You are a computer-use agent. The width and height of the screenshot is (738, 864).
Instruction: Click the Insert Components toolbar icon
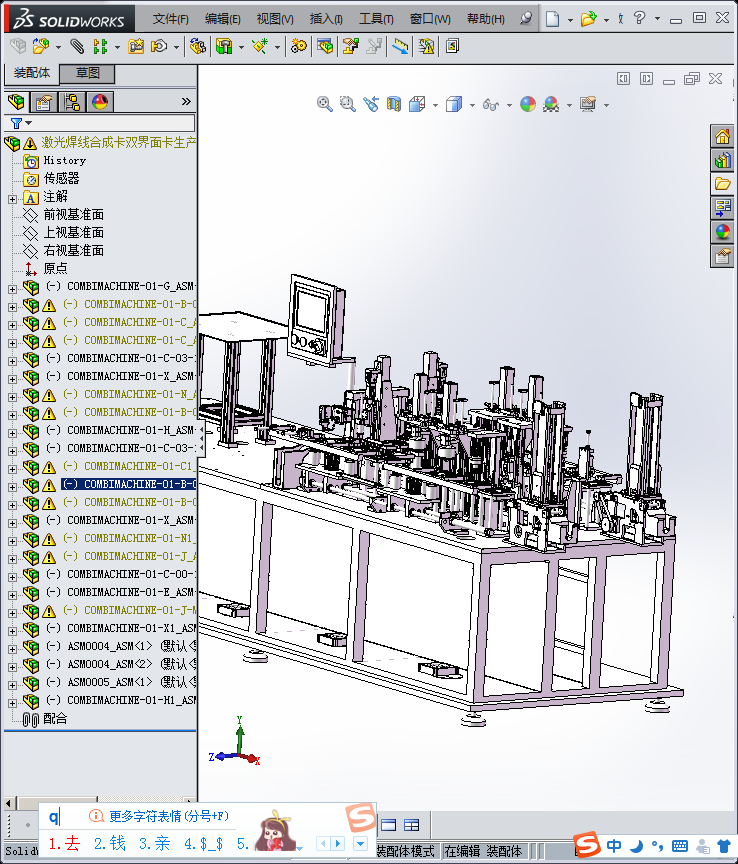coord(40,46)
